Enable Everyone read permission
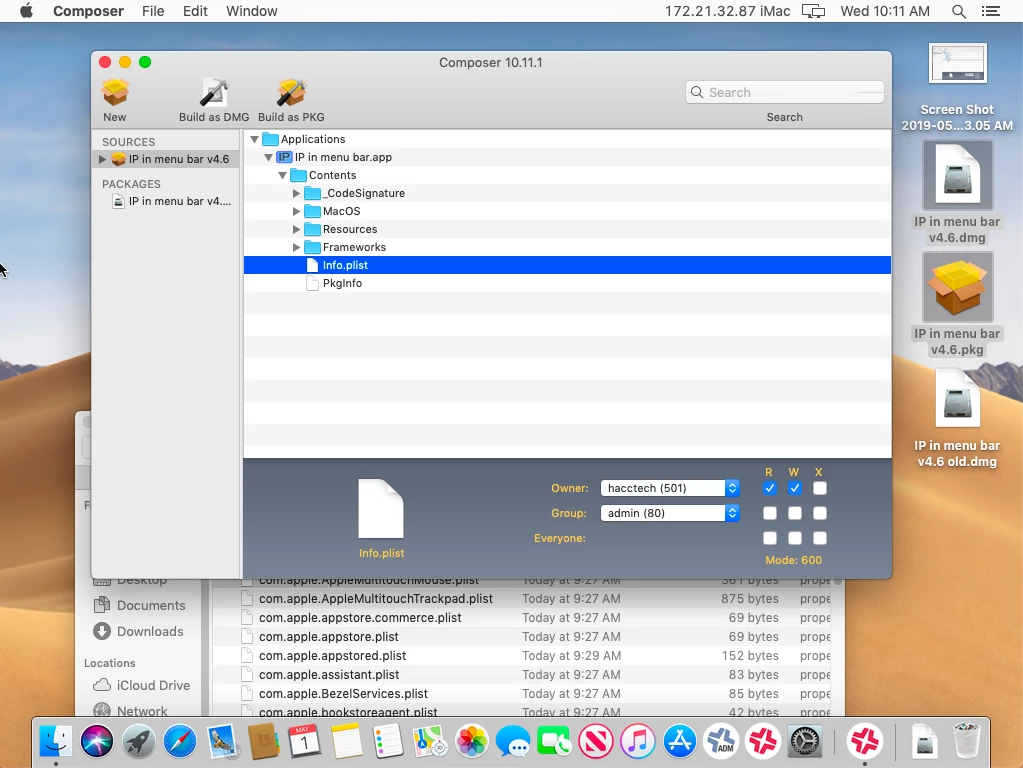This screenshot has height=768, width=1023. point(770,538)
